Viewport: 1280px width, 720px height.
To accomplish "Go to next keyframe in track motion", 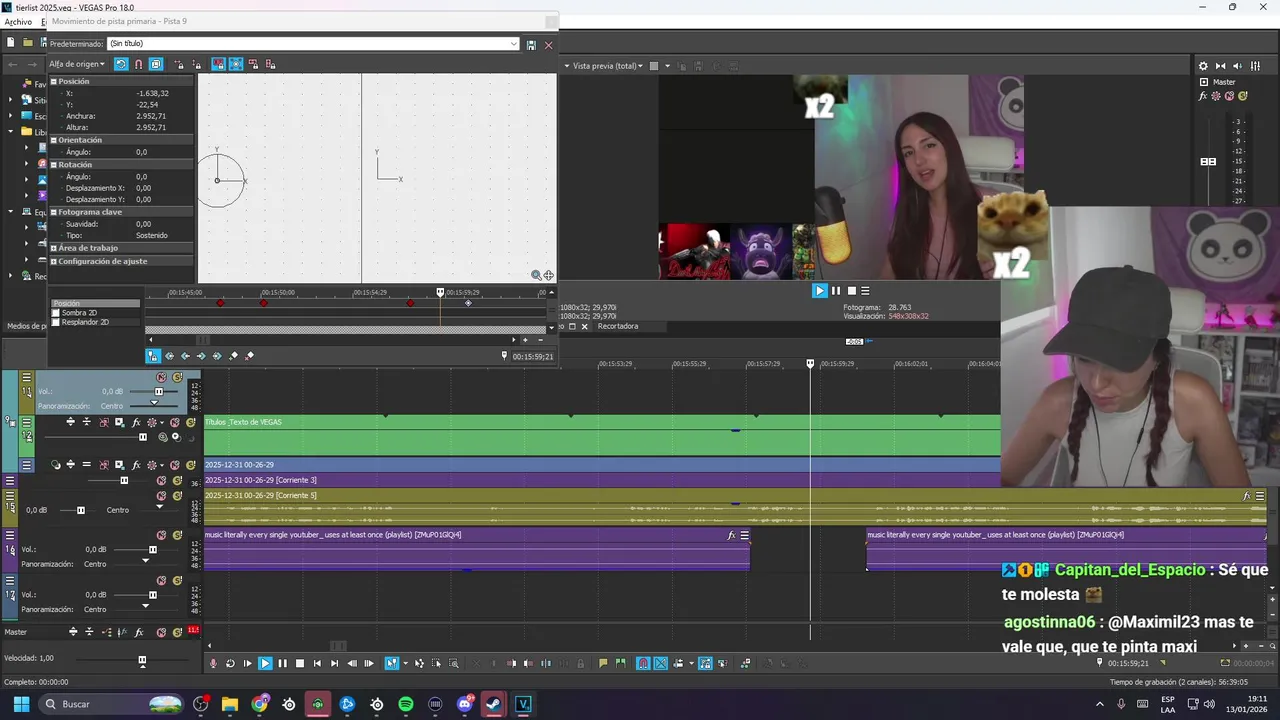I will coord(201,356).
